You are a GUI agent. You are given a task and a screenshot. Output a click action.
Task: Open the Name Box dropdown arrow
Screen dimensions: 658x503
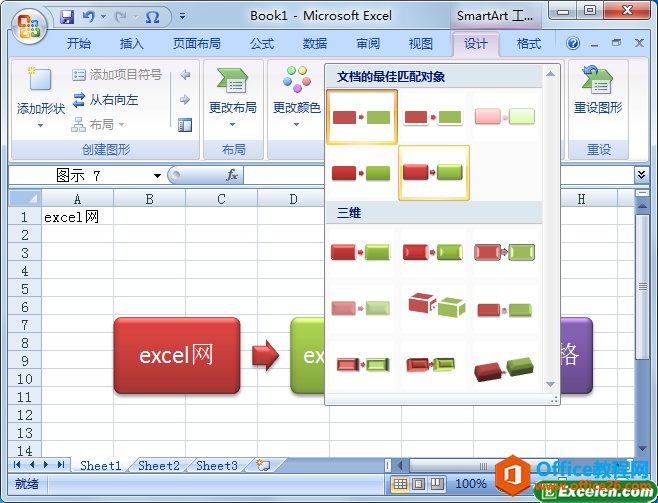pos(157,175)
